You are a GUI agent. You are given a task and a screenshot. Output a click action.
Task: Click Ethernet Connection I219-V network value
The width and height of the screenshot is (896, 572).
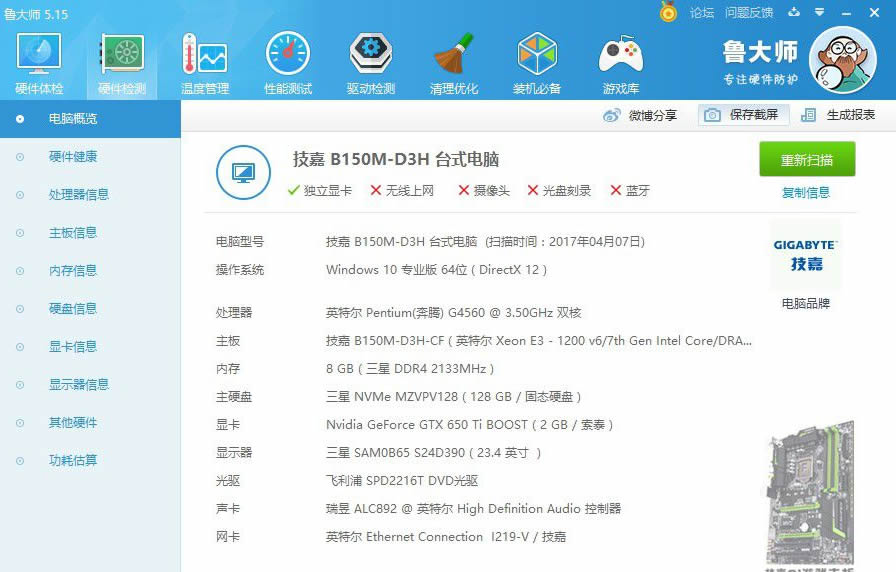(x=446, y=537)
